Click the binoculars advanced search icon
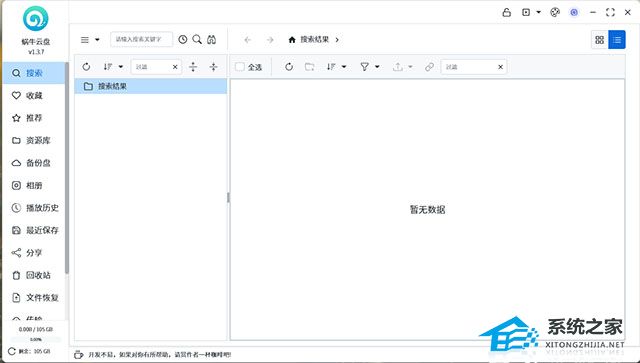The height and width of the screenshot is (363, 640). pyautogui.click(x=211, y=40)
